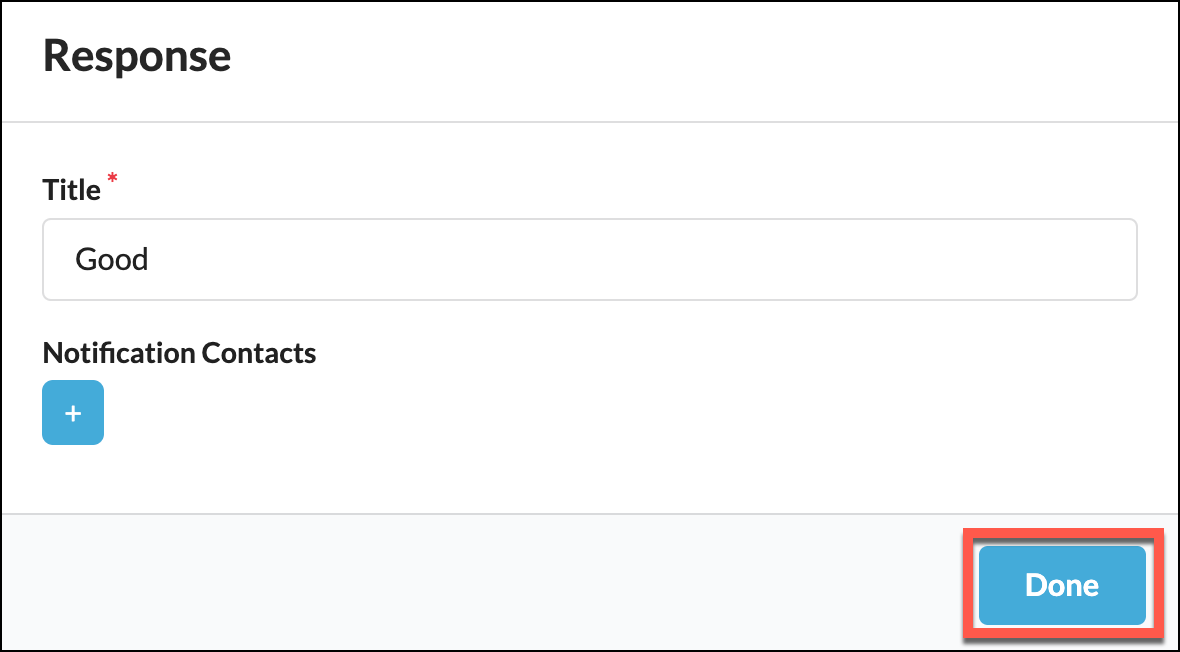
Task: Focus the field containing "Good"
Action: (589, 260)
